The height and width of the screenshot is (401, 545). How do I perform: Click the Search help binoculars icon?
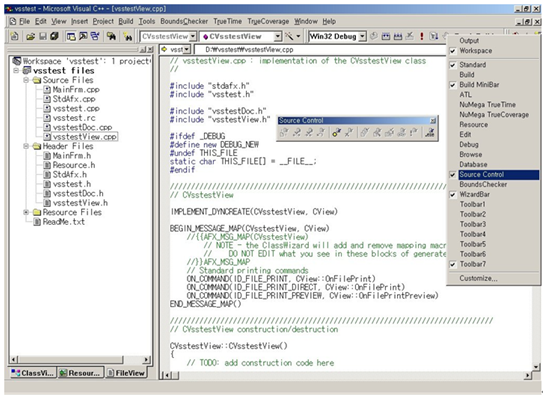click(128, 36)
